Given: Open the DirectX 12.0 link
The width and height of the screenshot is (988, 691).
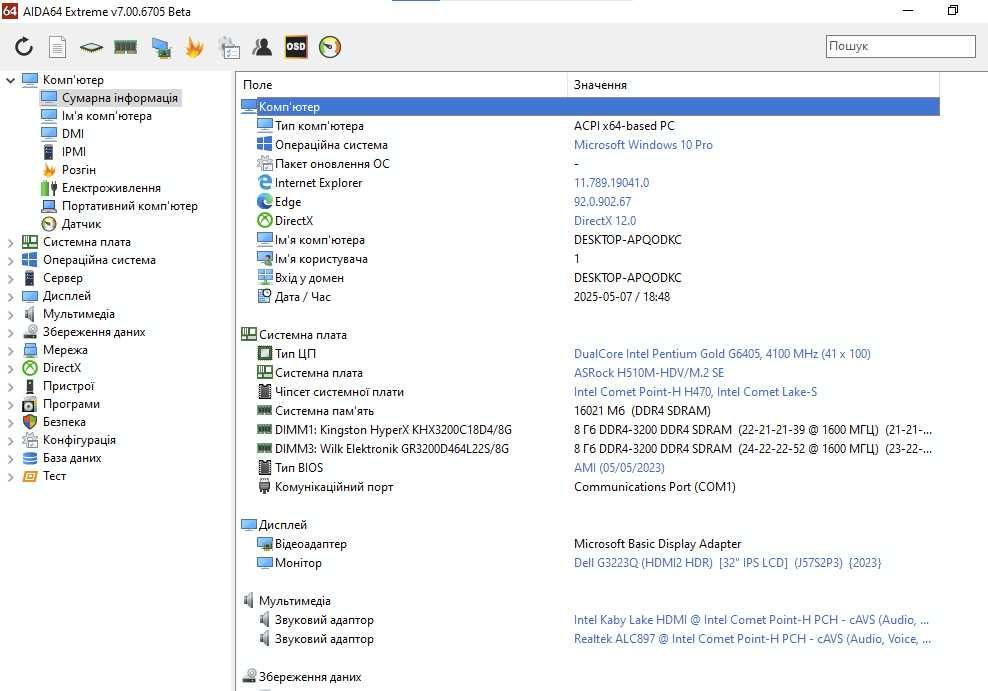Looking at the screenshot, I should 605,220.
